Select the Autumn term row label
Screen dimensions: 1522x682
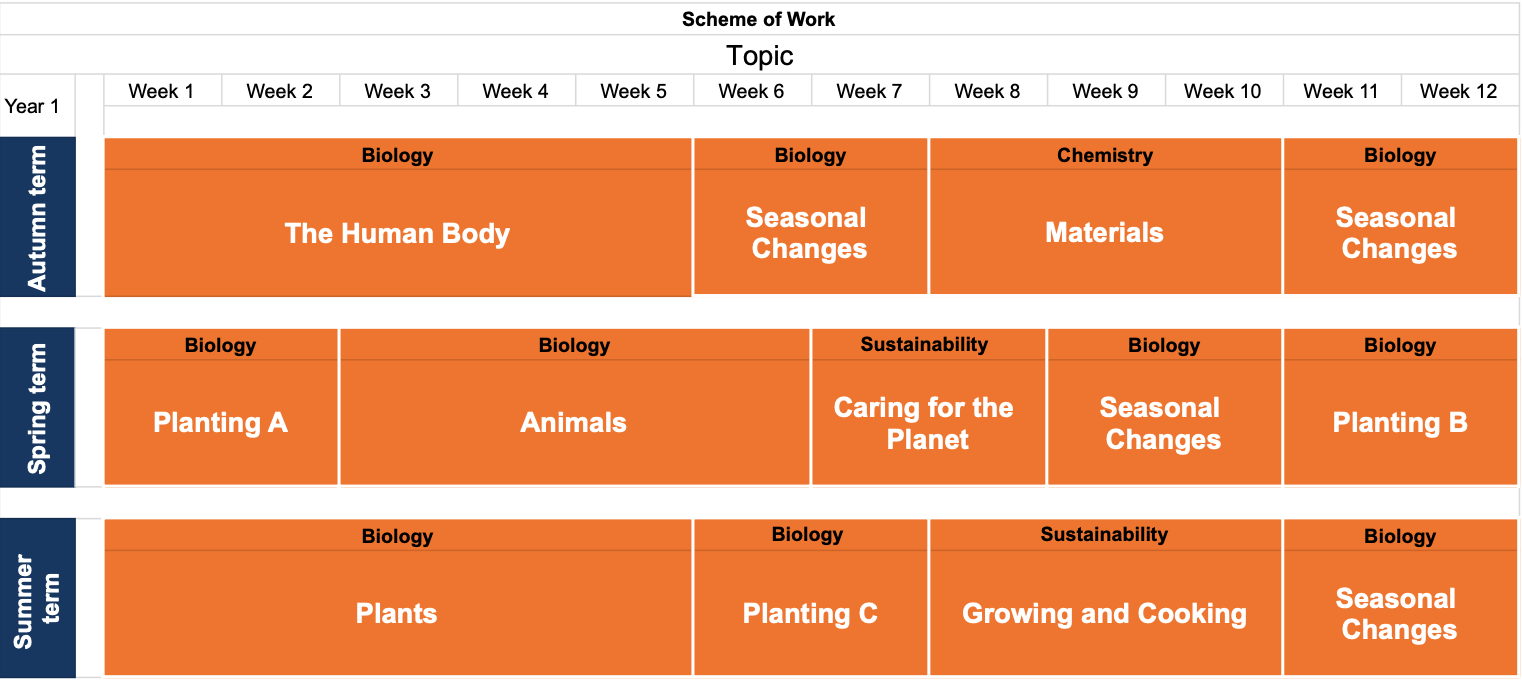pyautogui.click(x=38, y=218)
